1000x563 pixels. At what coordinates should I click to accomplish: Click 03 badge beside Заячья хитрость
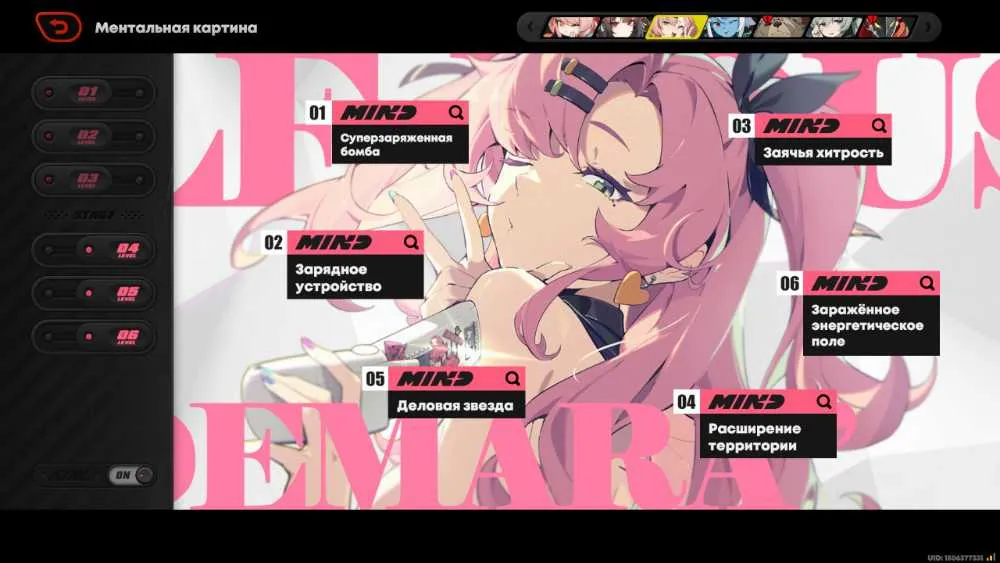[742, 126]
